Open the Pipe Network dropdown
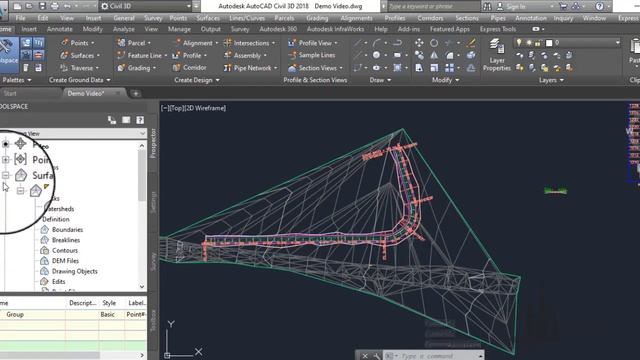640x360 pixels. coord(250,68)
